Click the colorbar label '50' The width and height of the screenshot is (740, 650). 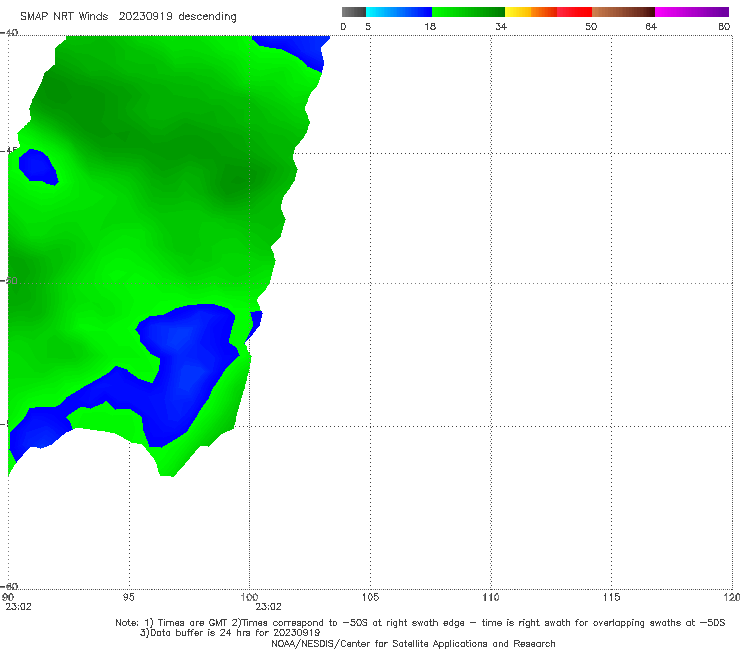pos(591,26)
